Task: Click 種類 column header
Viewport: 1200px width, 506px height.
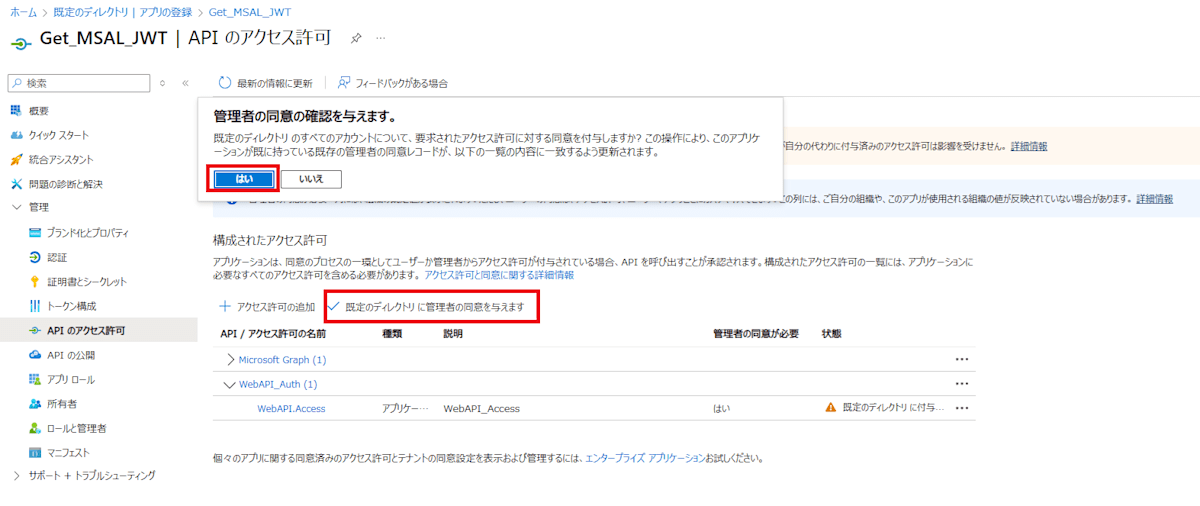Action: coord(392,333)
